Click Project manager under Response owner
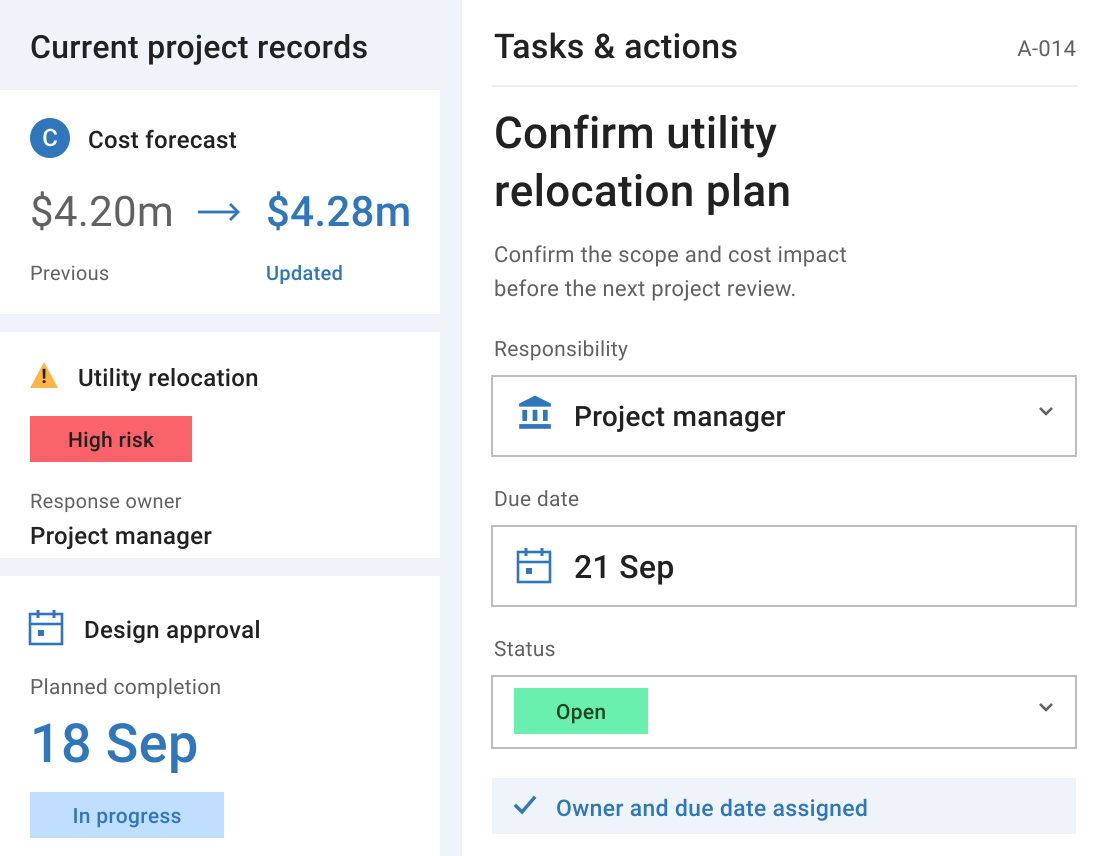 (121, 536)
